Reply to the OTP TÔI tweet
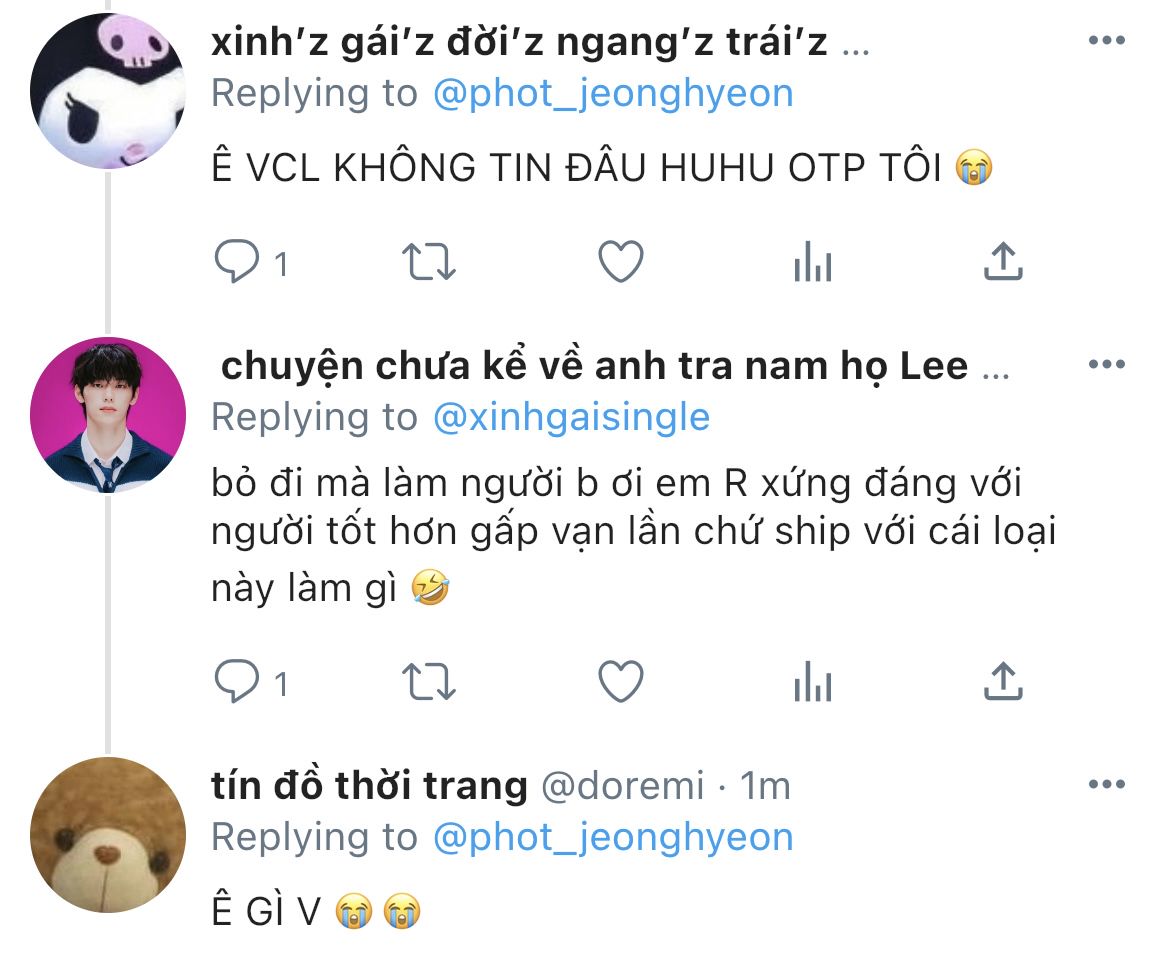This screenshot has height=969, width=1170. pos(237,262)
